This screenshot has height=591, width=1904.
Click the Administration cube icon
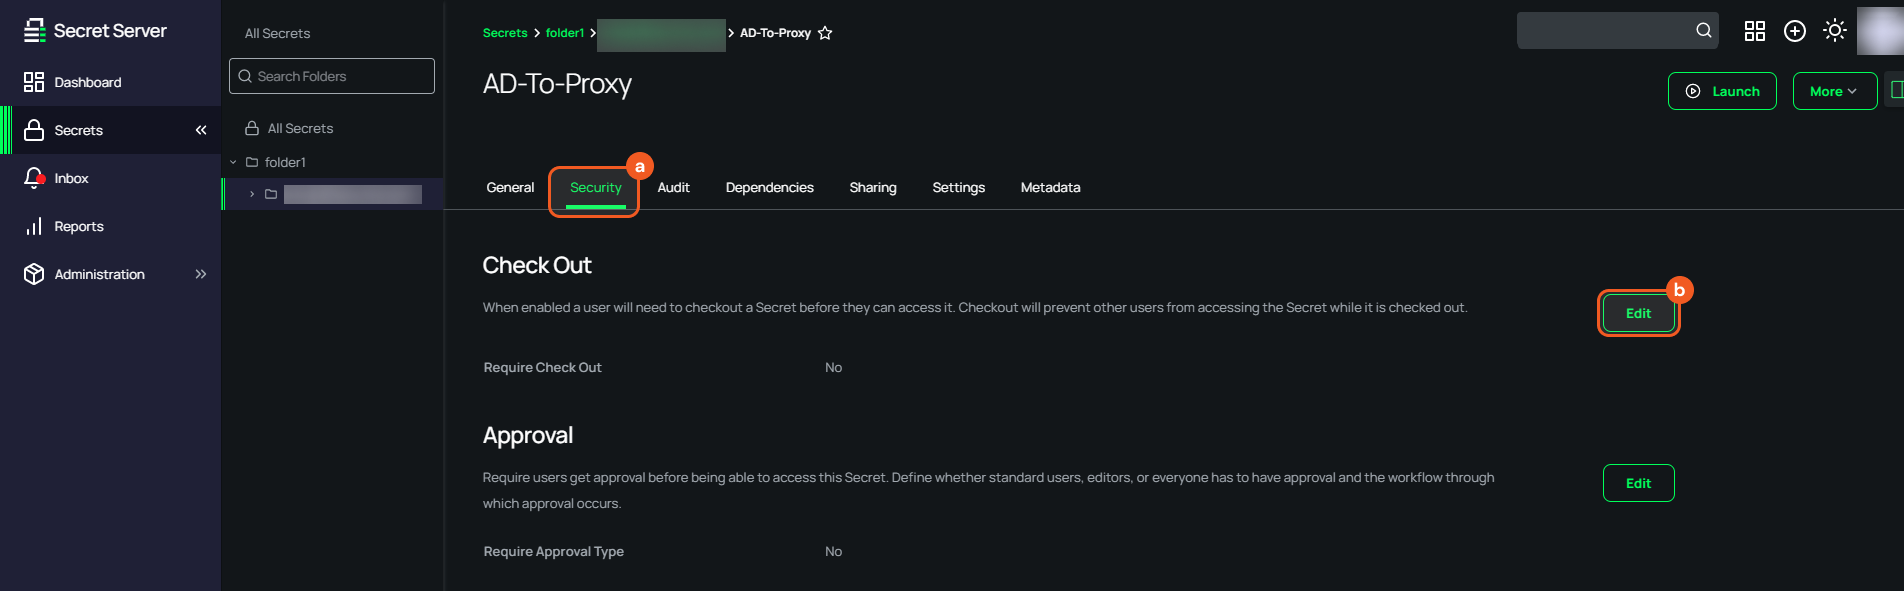34,274
